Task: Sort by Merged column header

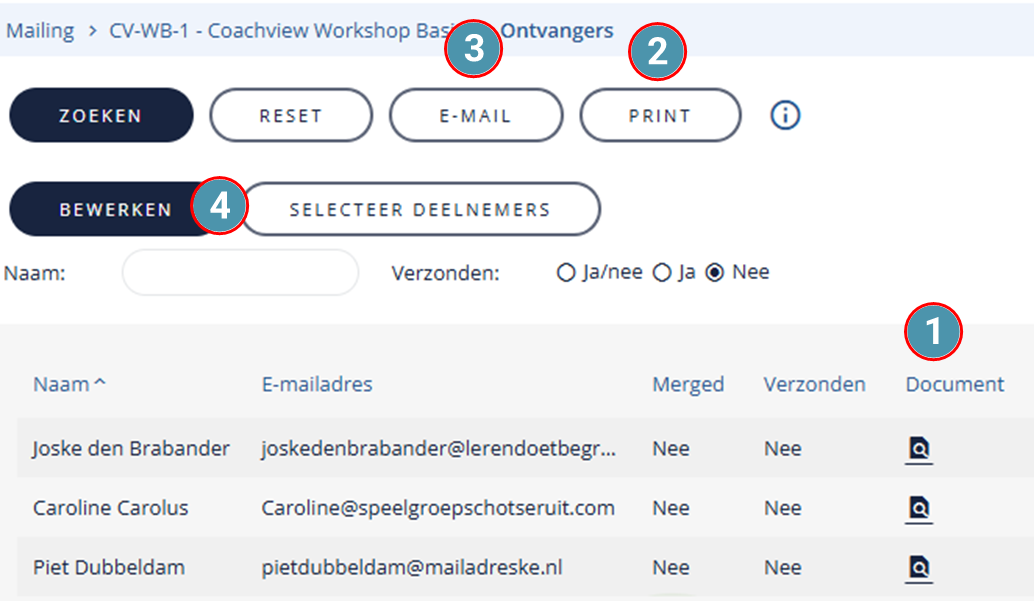Action: click(688, 385)
